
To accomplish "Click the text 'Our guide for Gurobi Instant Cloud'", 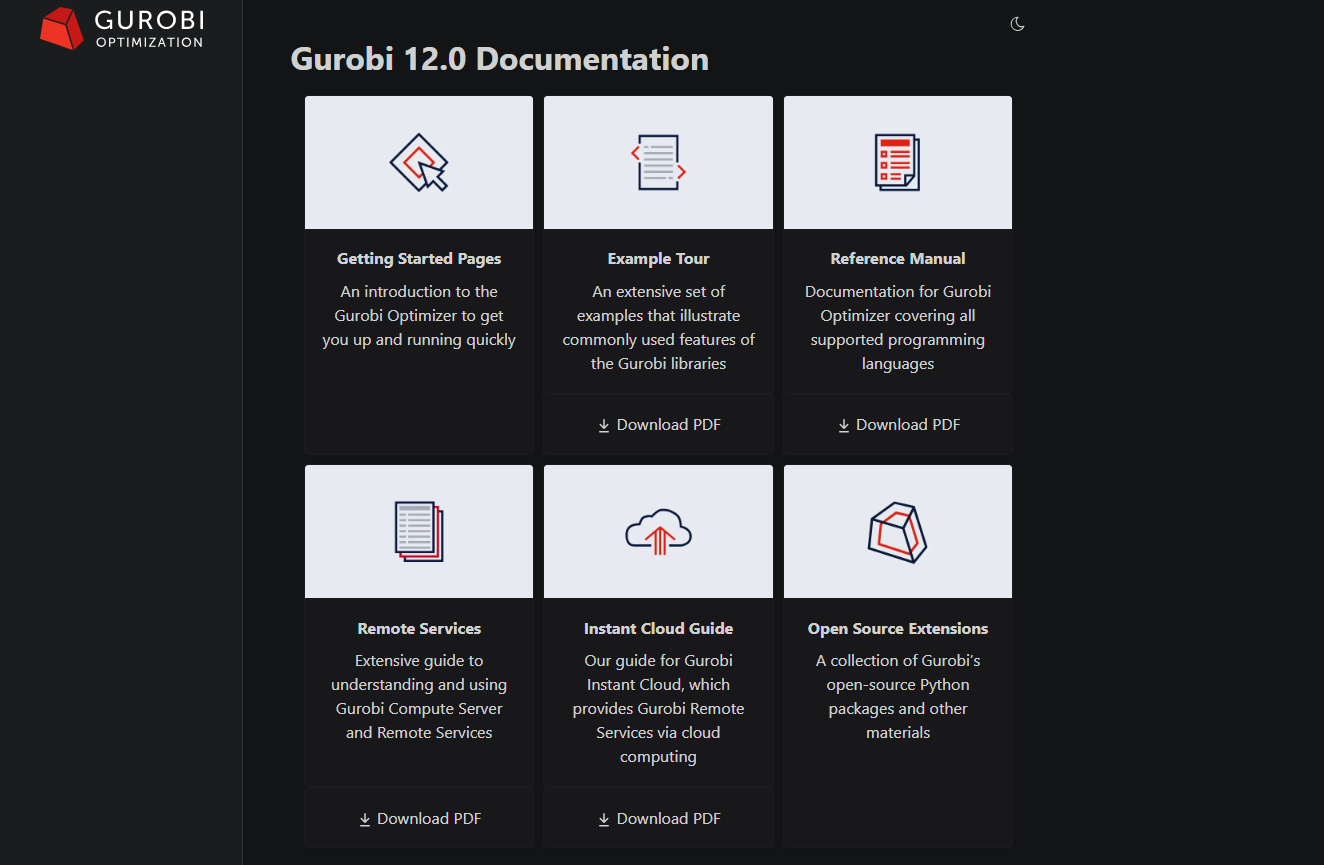I will pos(658,673).
